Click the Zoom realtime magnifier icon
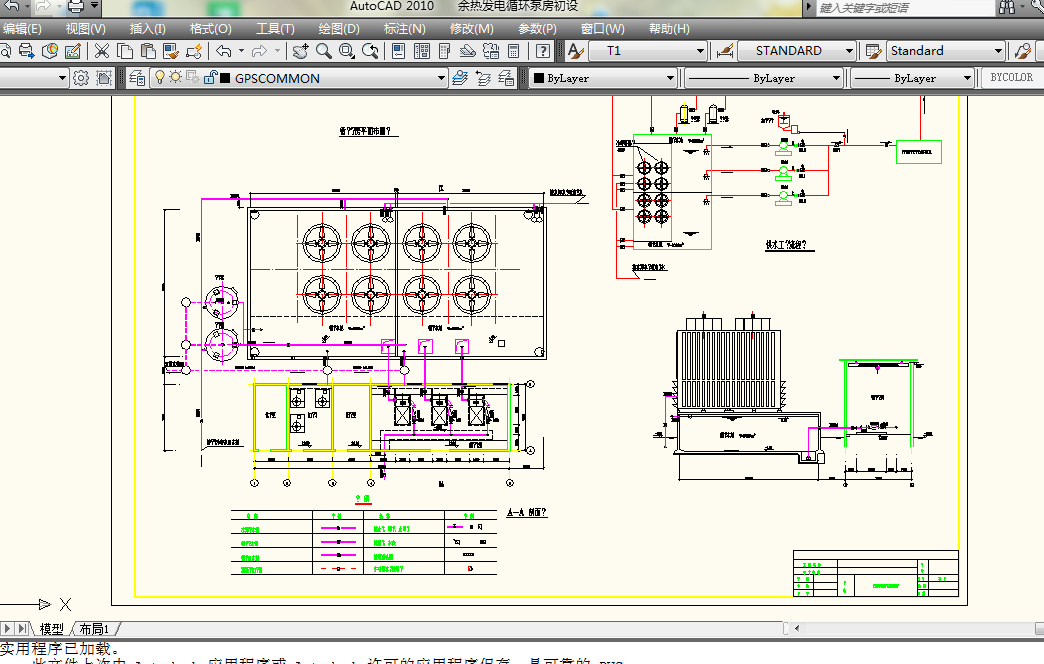The height and width of the screenshot is (664, 1044). [324, 51]
